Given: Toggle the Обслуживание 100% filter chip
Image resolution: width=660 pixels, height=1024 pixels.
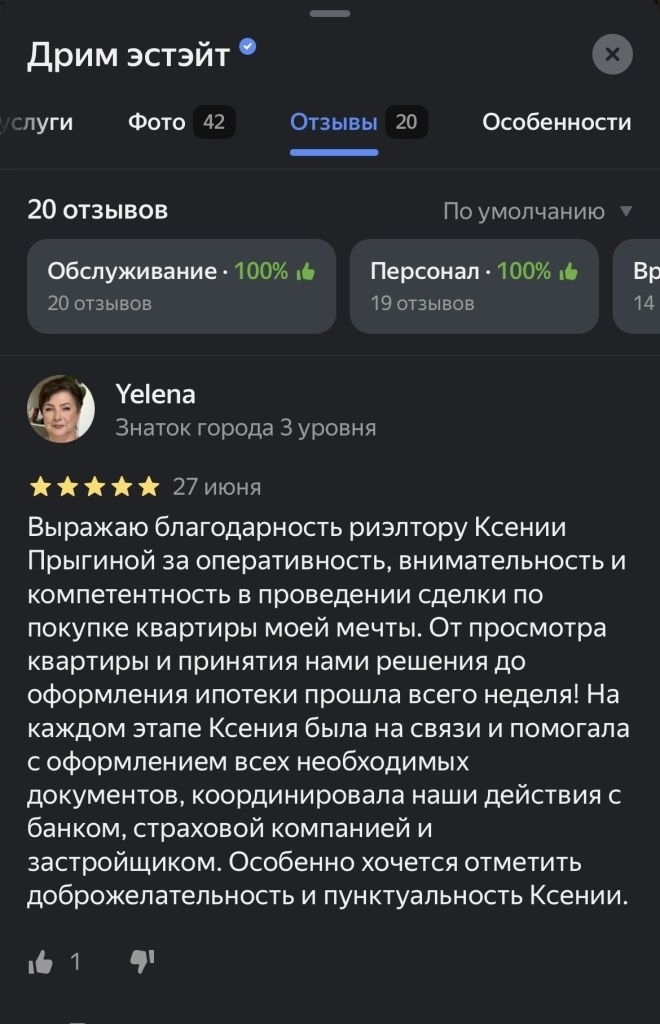Looking at the screenshot, I should tap(180, 286).
